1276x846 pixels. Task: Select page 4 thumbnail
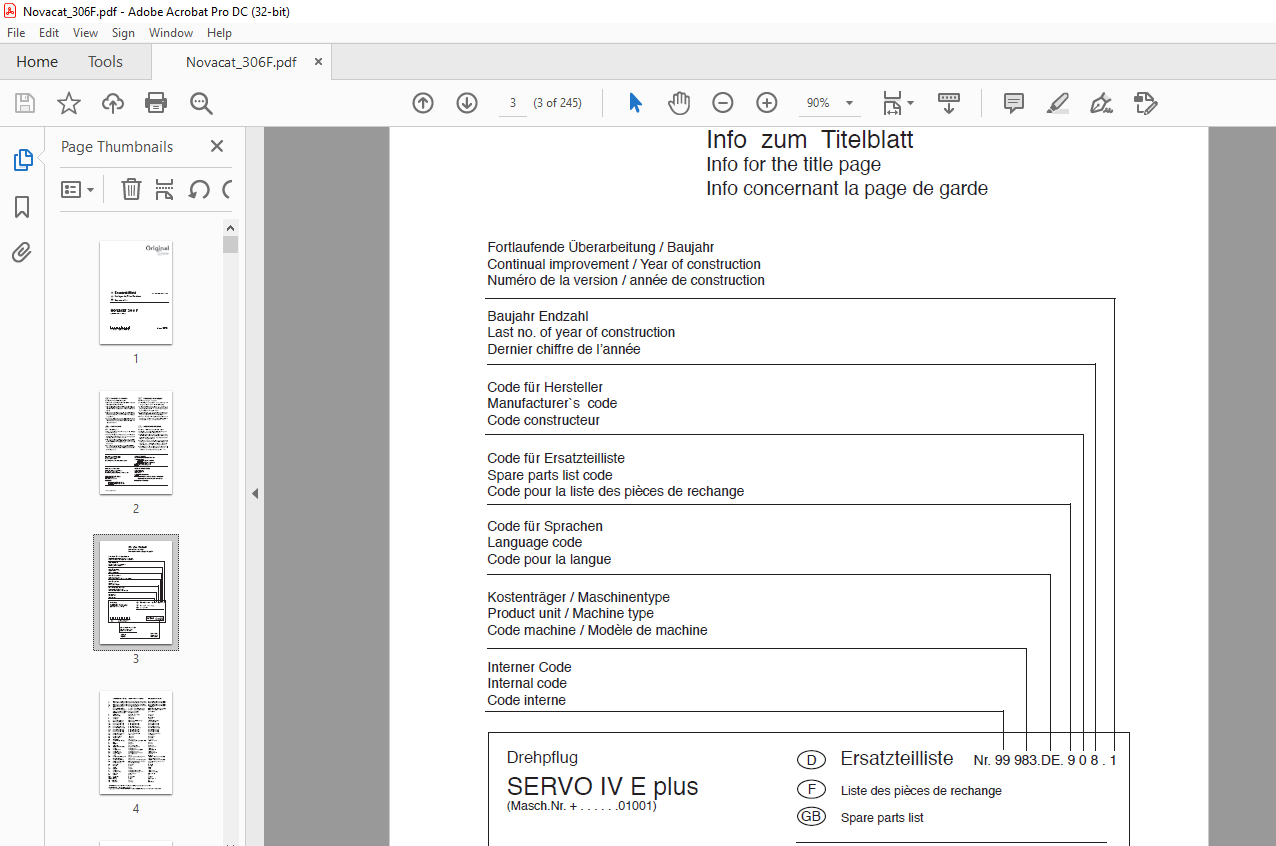136,742
